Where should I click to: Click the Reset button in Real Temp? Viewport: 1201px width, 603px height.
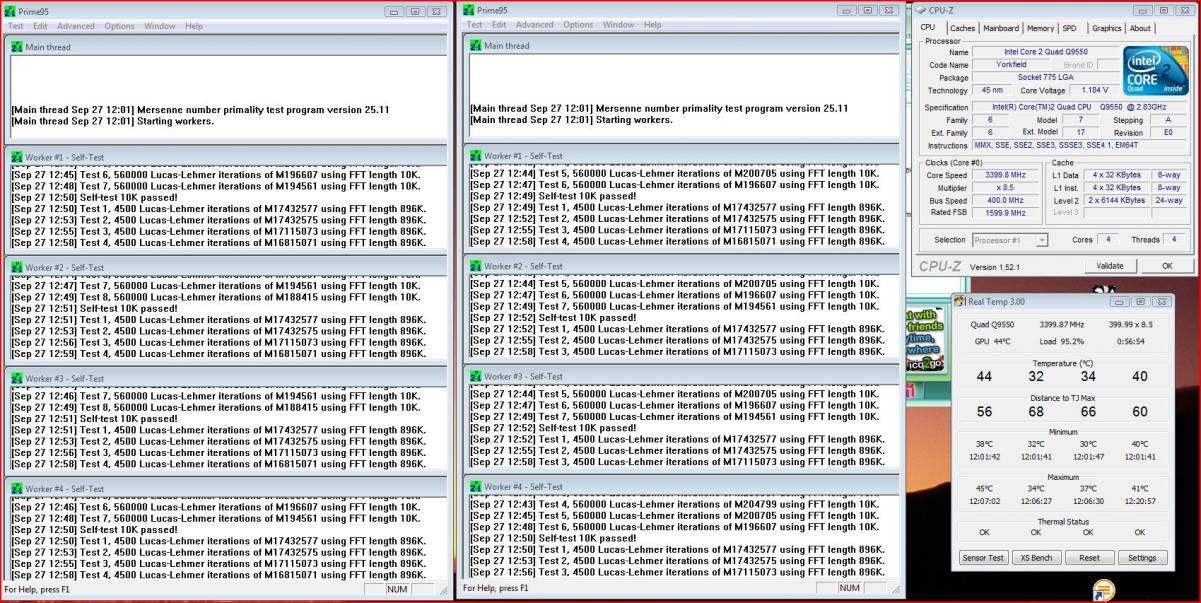point(1089,558)
